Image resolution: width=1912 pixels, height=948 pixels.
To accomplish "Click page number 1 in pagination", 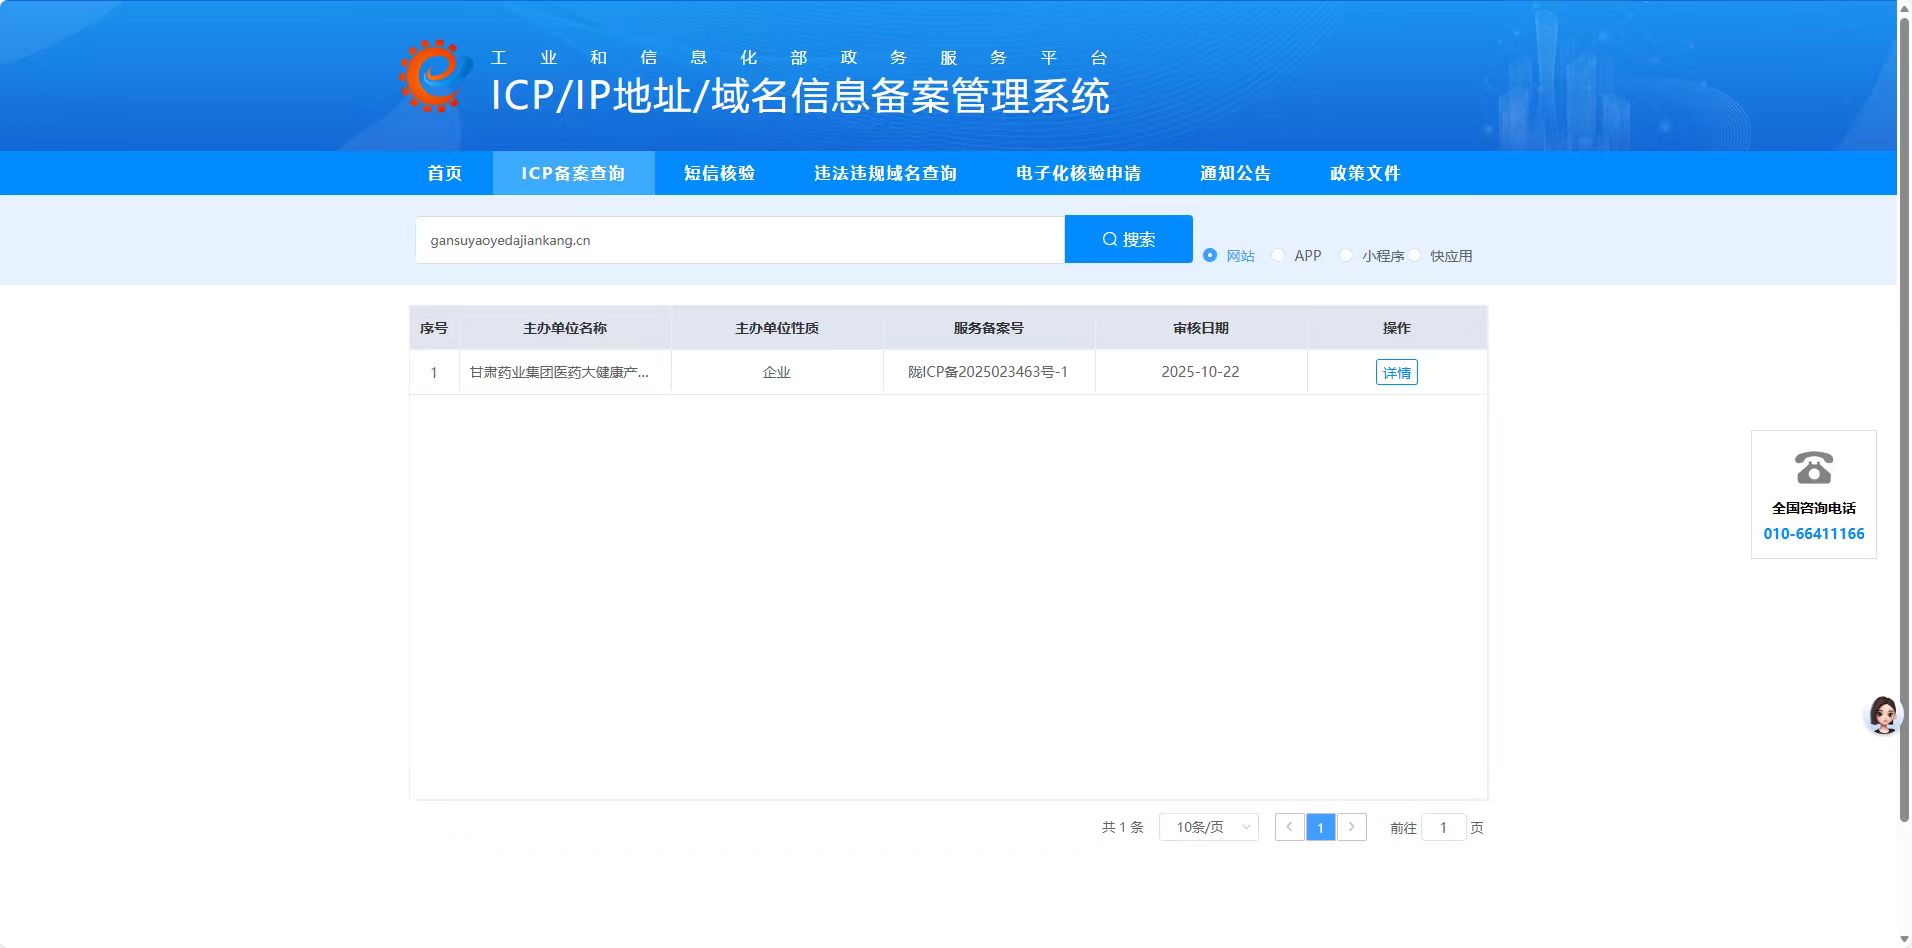I will [x=1320, y=827].
